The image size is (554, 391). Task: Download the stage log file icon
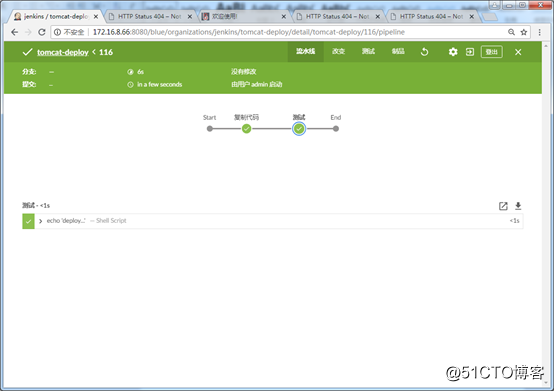click(x=518, y=206)
